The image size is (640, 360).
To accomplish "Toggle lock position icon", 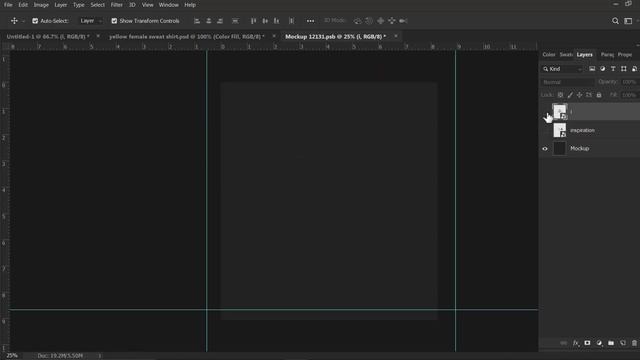I will tap(580, 95).
